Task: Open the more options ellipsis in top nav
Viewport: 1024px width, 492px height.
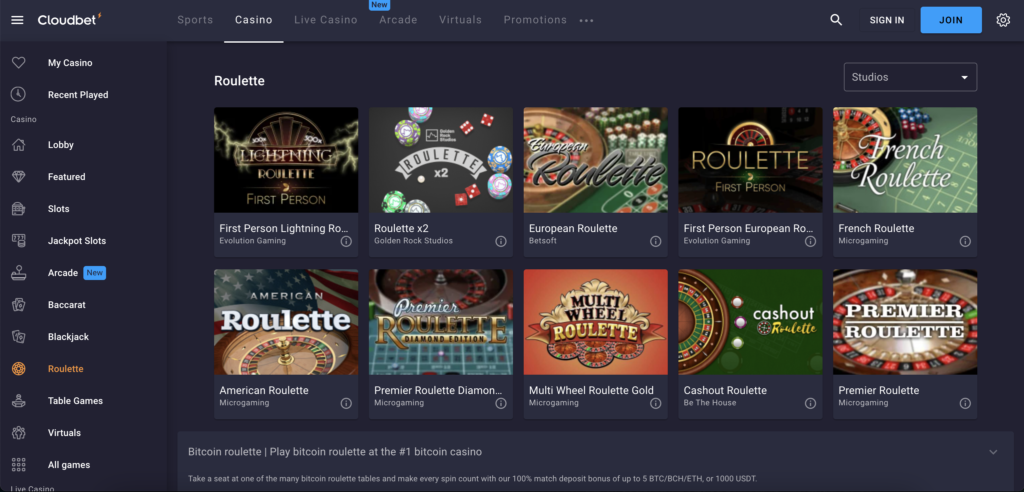Action: tap(586, 20)
